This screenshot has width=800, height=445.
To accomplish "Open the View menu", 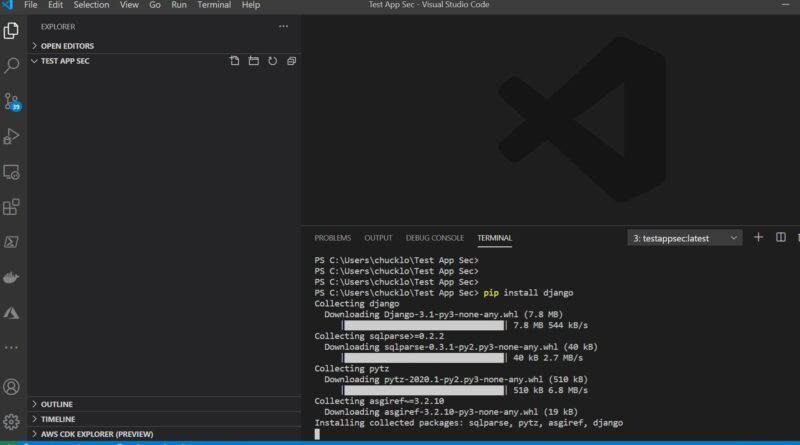I will pyautogui.click(x=129, y=5).
